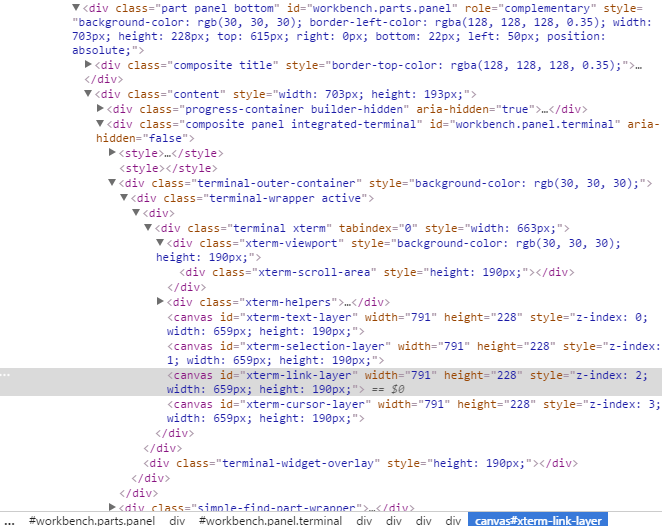Select the xterm-cursor-layer canvas element

[x=413, y=411]
